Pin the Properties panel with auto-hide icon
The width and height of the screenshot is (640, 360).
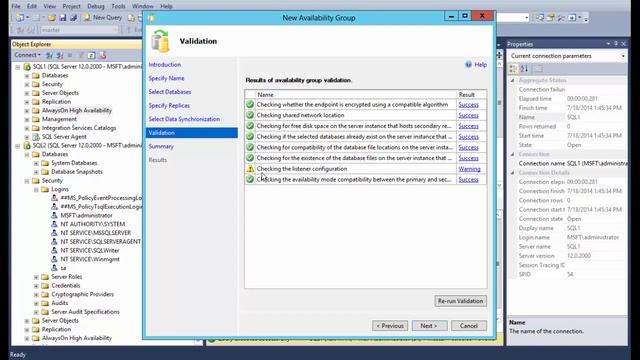click(x=616, y=44)
